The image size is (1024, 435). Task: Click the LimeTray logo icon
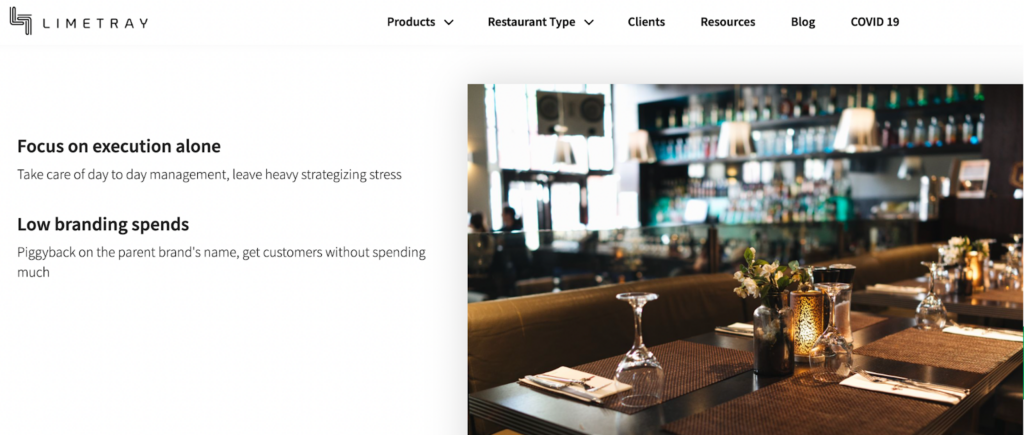tap(20, 21)
